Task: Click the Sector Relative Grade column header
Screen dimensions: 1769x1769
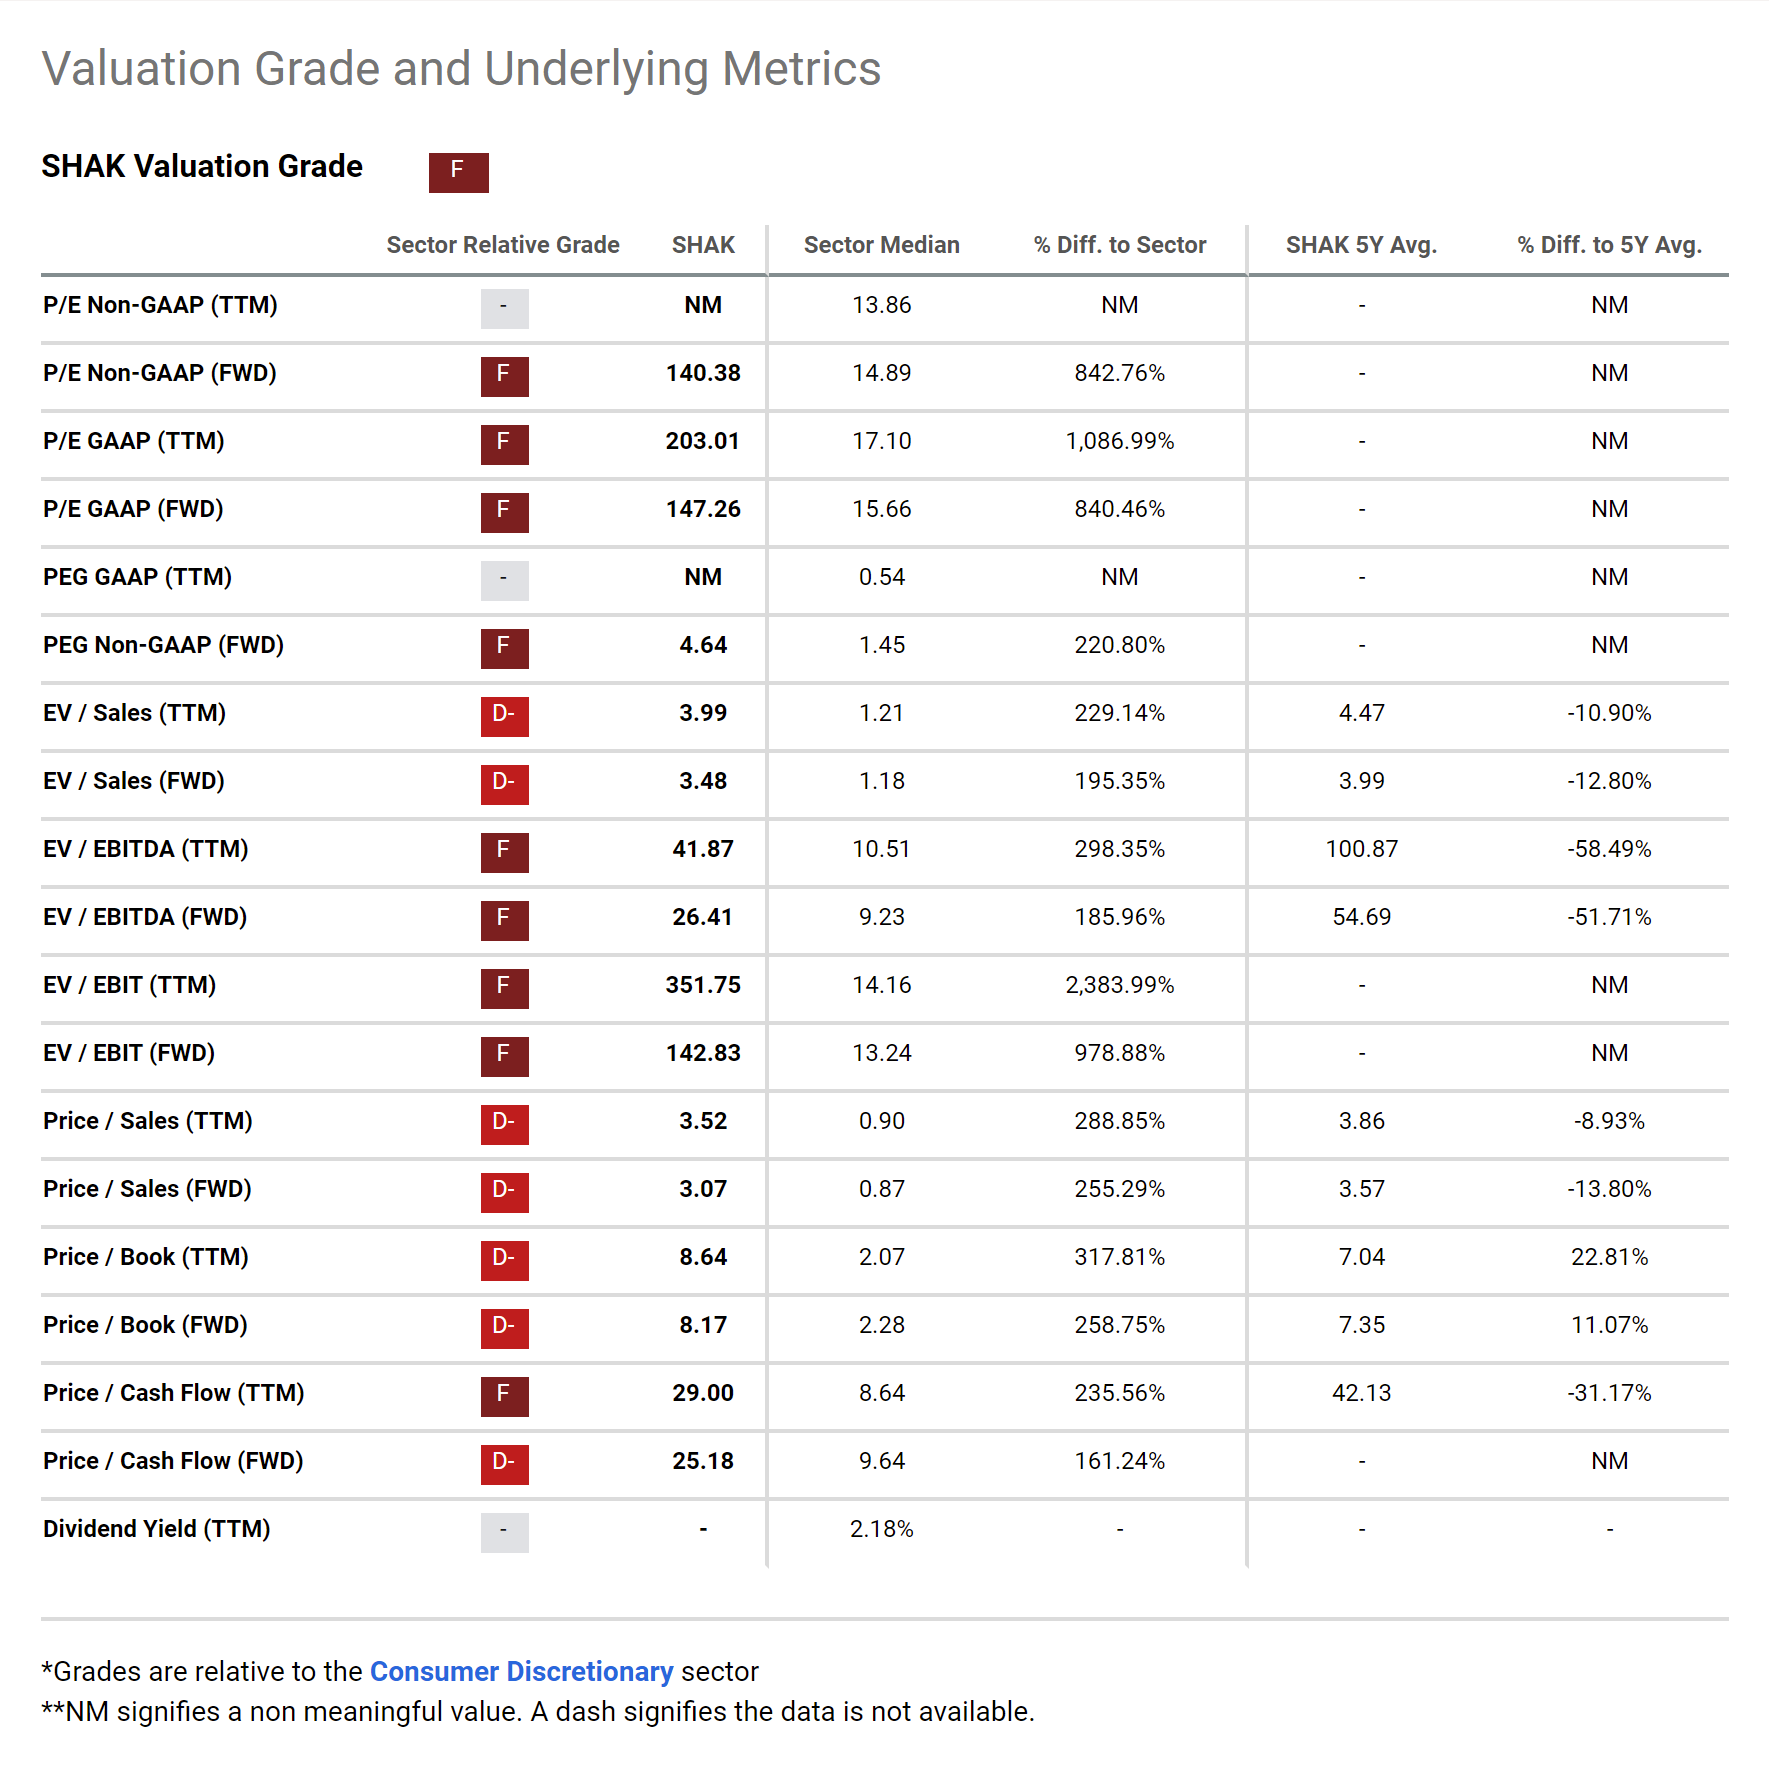Action: click(503, 245)
